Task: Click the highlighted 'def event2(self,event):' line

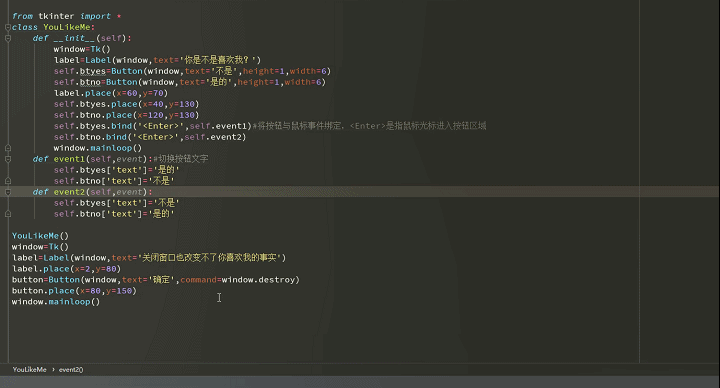Action: point(93,192)
